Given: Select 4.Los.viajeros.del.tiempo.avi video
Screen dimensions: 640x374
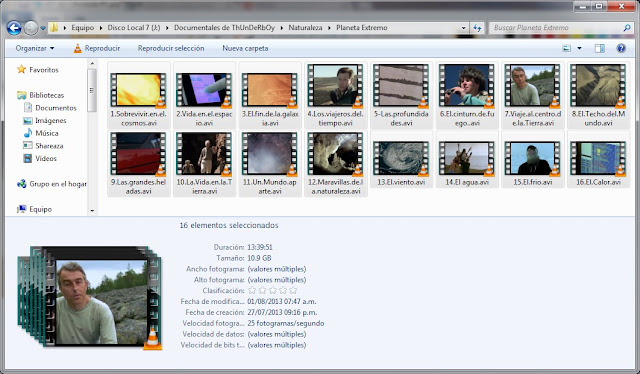Looking at the screenshot, I should point(336,95).
